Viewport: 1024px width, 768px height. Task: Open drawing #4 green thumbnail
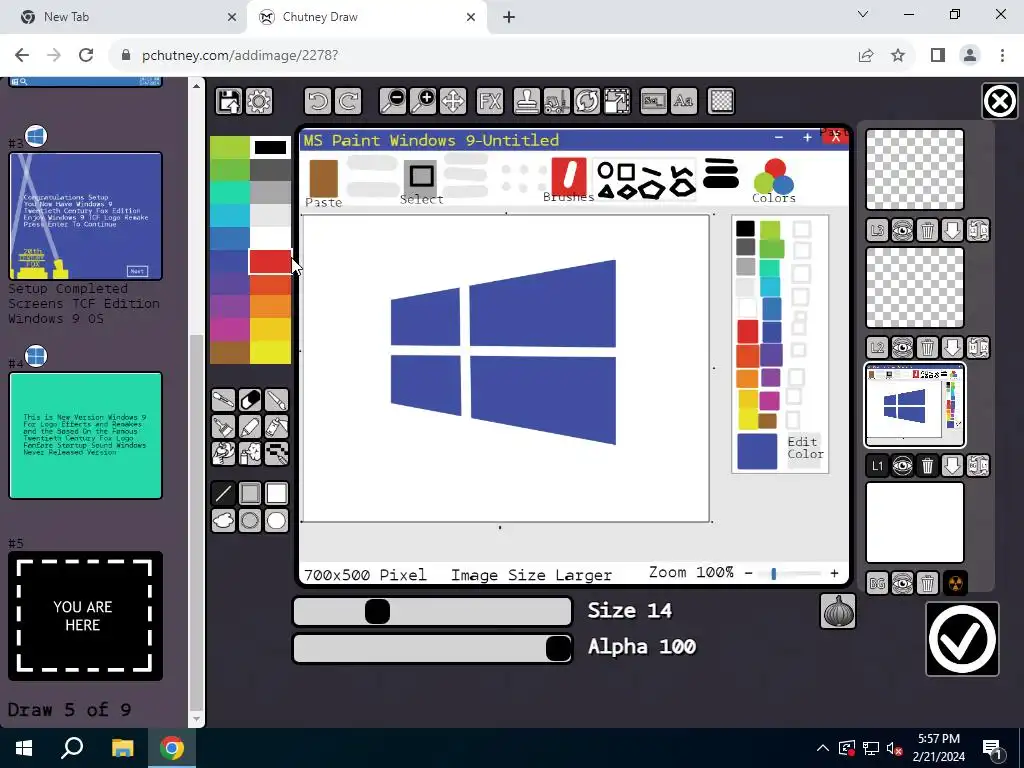pos(86,436)
